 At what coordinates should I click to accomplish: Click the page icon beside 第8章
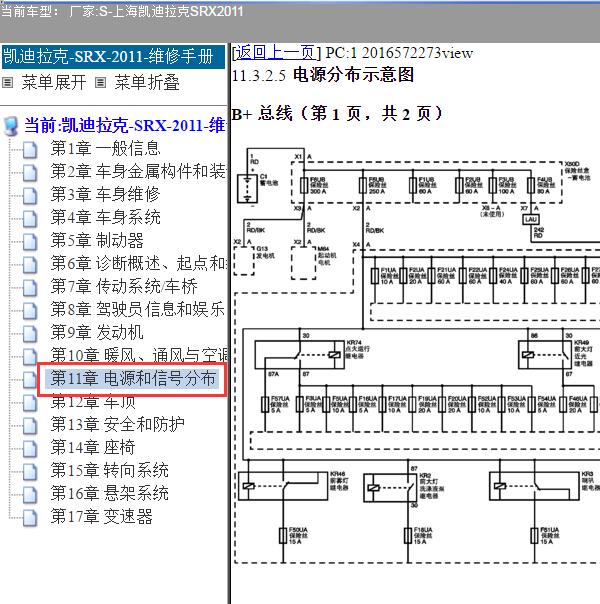tap(30, 311)
